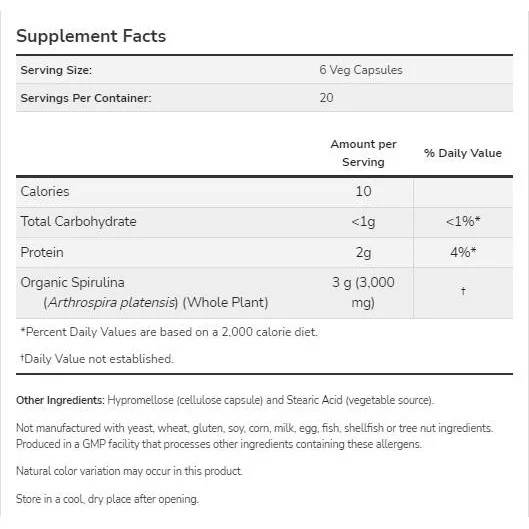Click the % Daily Value column header
This screenshot has width=529, height=529.
pyautogui.click(x=463, y=153)
